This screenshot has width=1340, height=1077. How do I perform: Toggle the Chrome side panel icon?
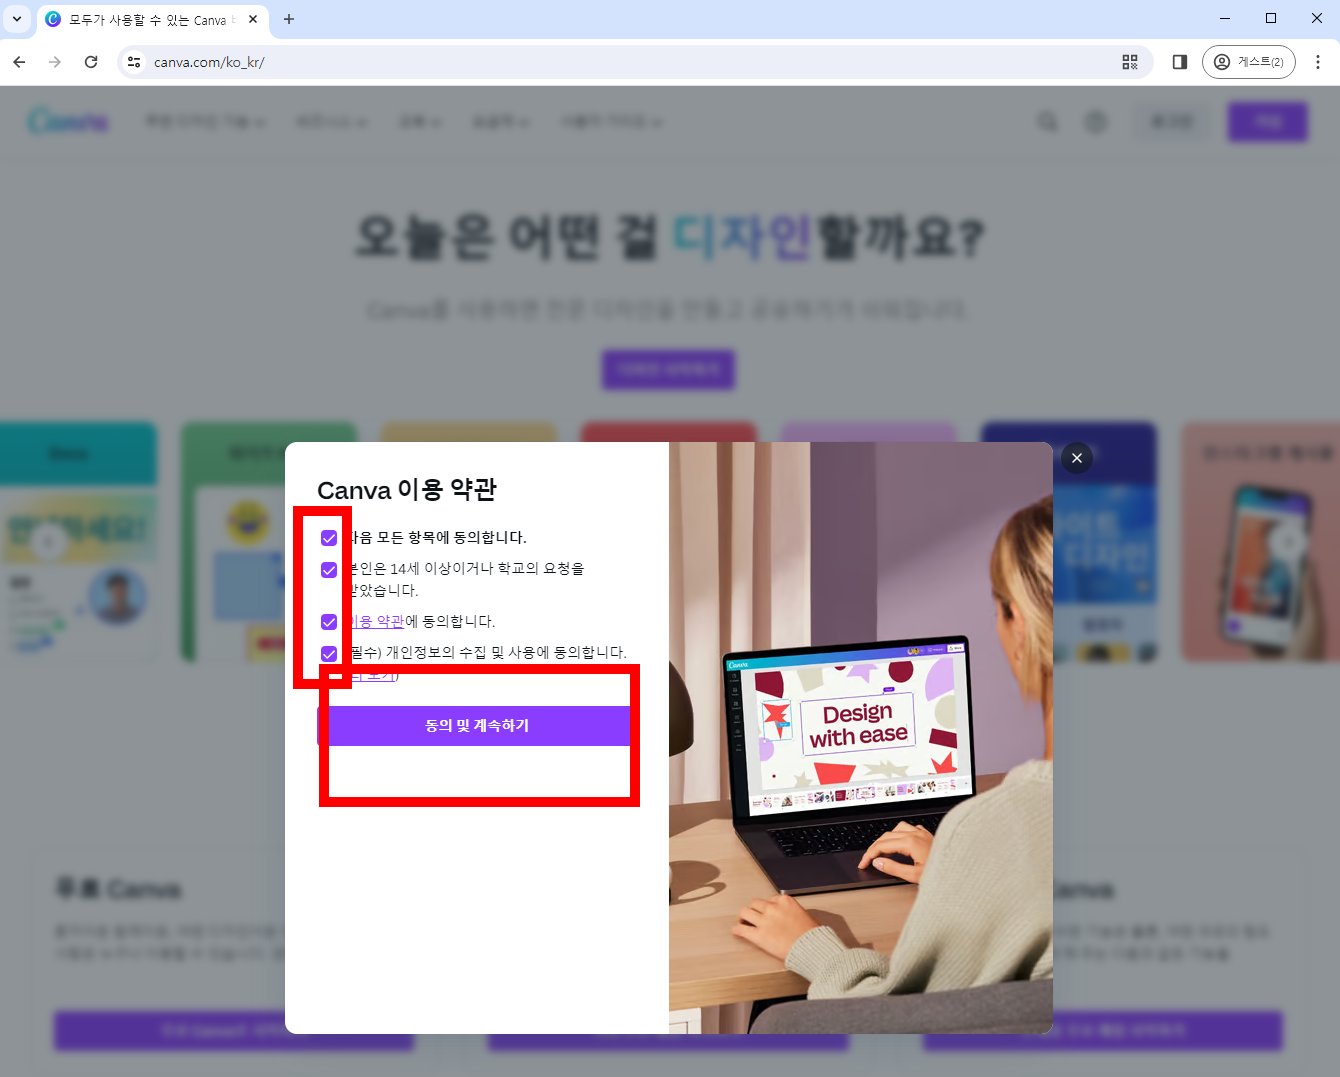[1180, 62]
